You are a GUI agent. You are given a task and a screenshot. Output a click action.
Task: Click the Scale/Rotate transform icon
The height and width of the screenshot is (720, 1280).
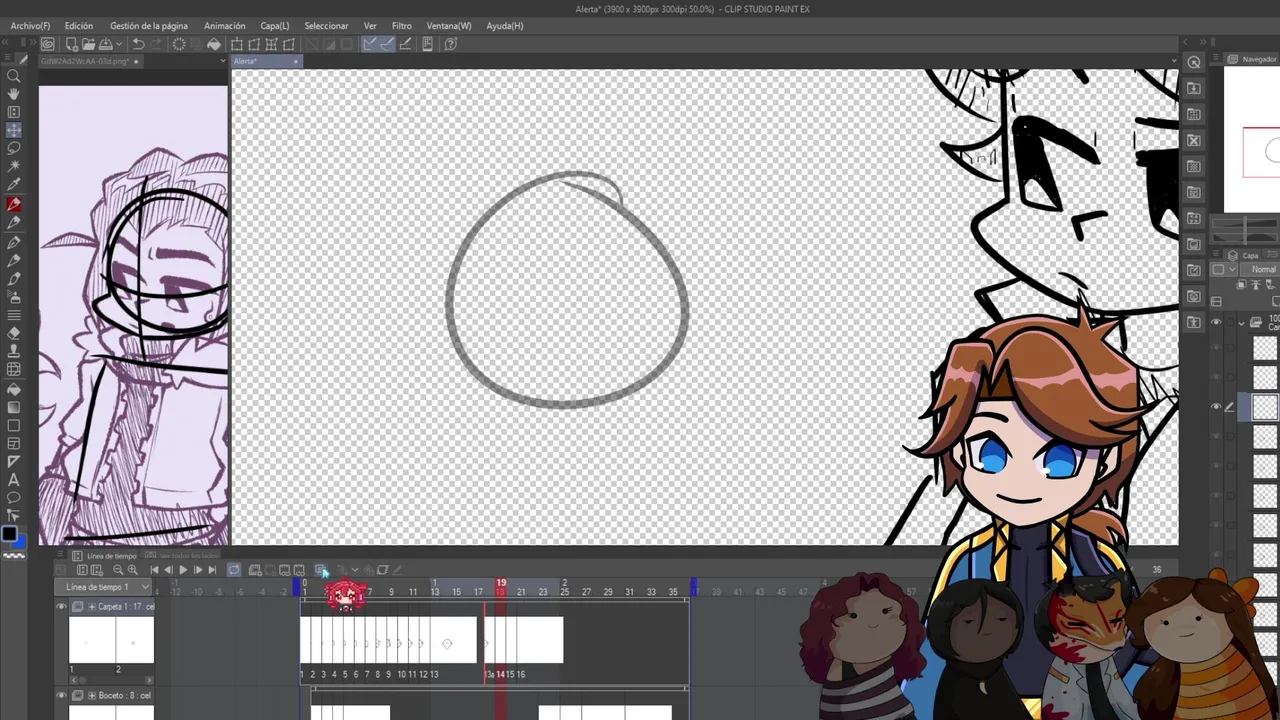pyautogui.click(x=237, y=44)
